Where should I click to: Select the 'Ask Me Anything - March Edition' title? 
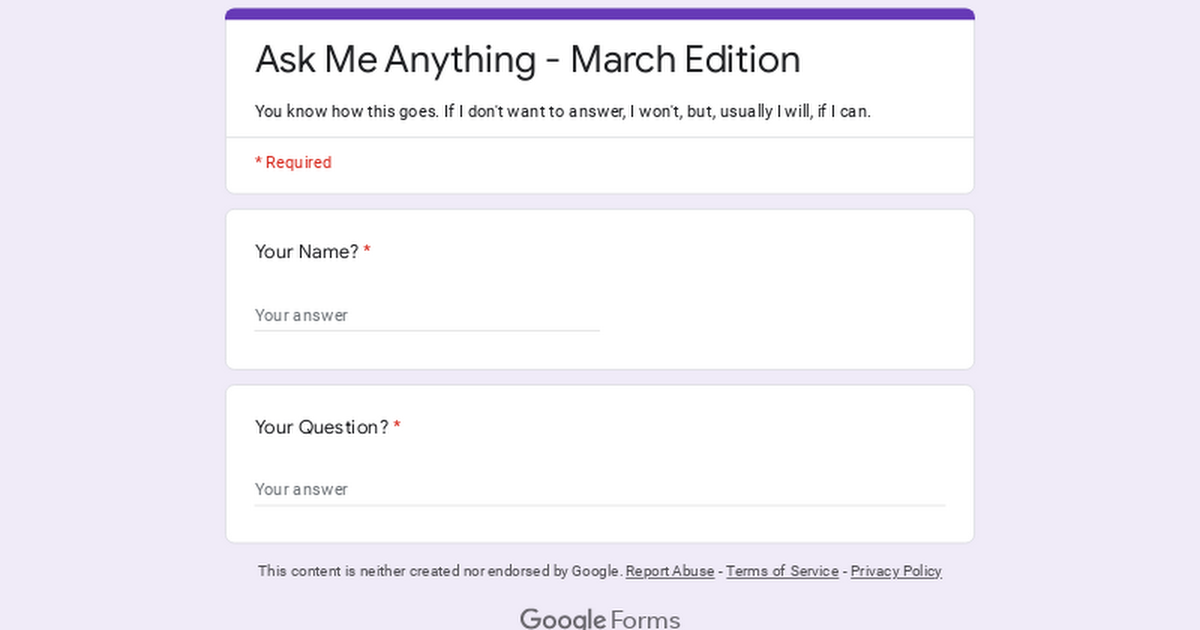(528, 60)
